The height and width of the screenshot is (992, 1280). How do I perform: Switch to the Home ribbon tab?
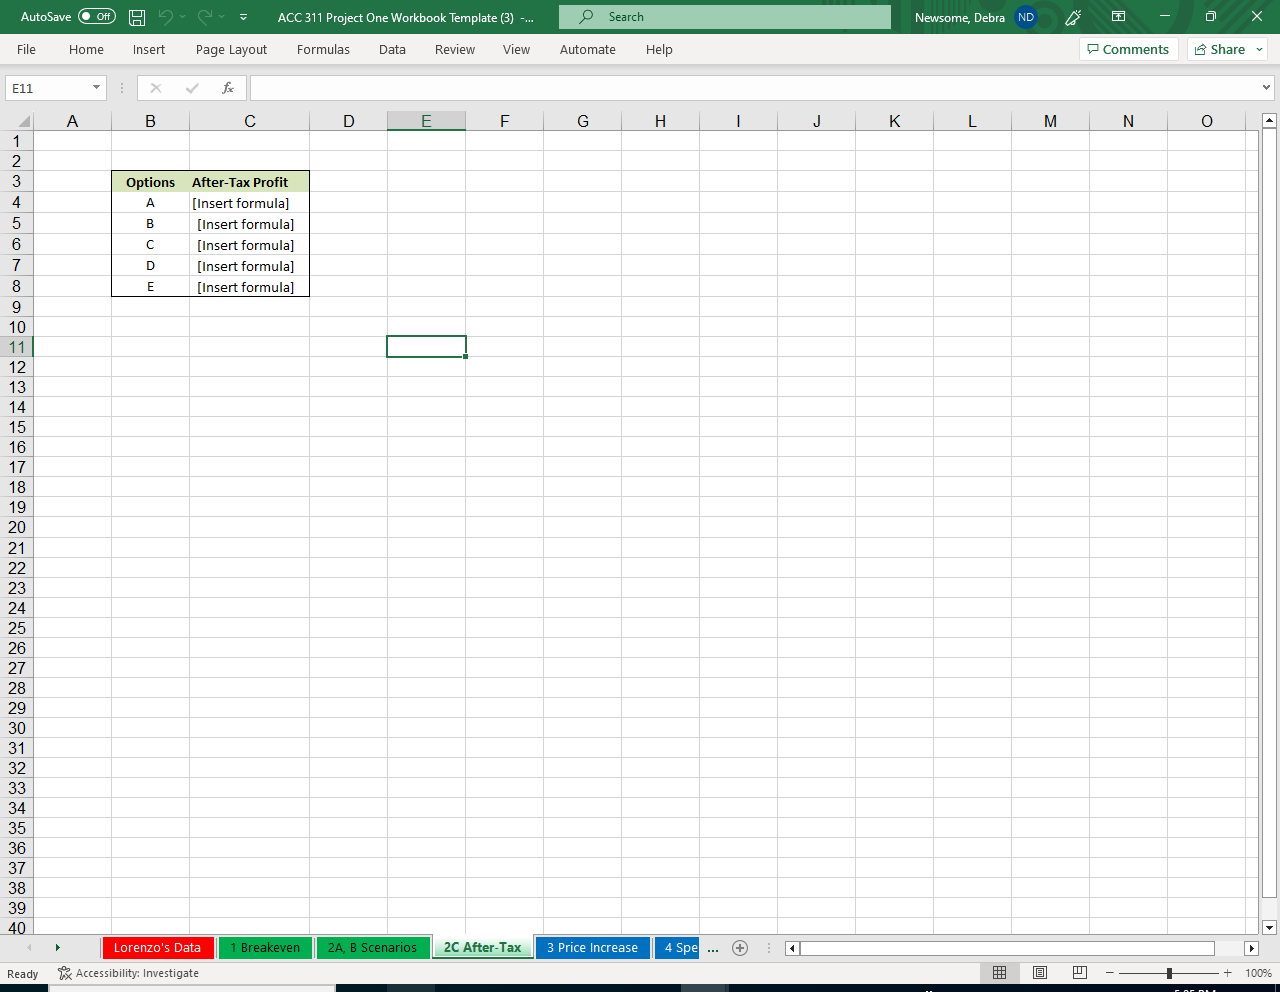pyautogui.click(x=86, y=49)
